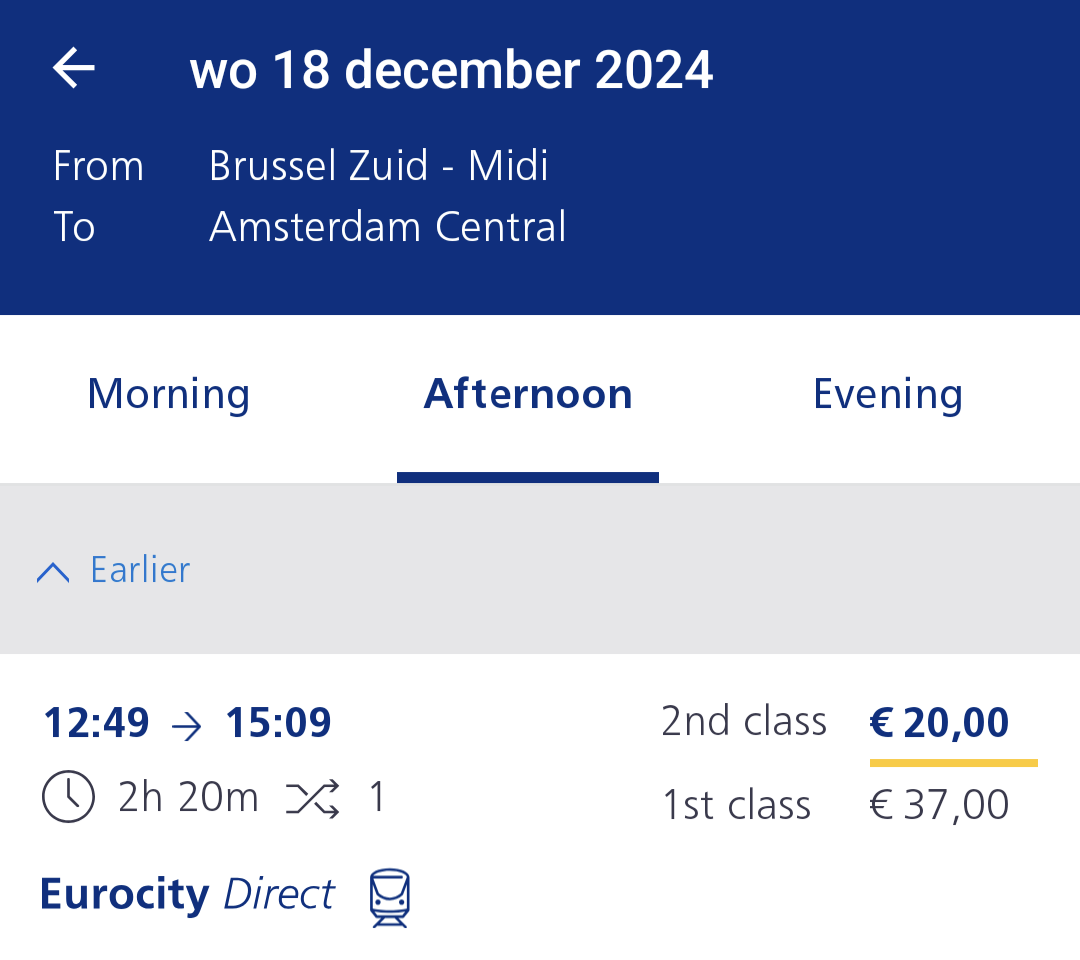The image size is (1080, 960).
Task: Open the 12:49 departure trip details
Action: [96, 723]
